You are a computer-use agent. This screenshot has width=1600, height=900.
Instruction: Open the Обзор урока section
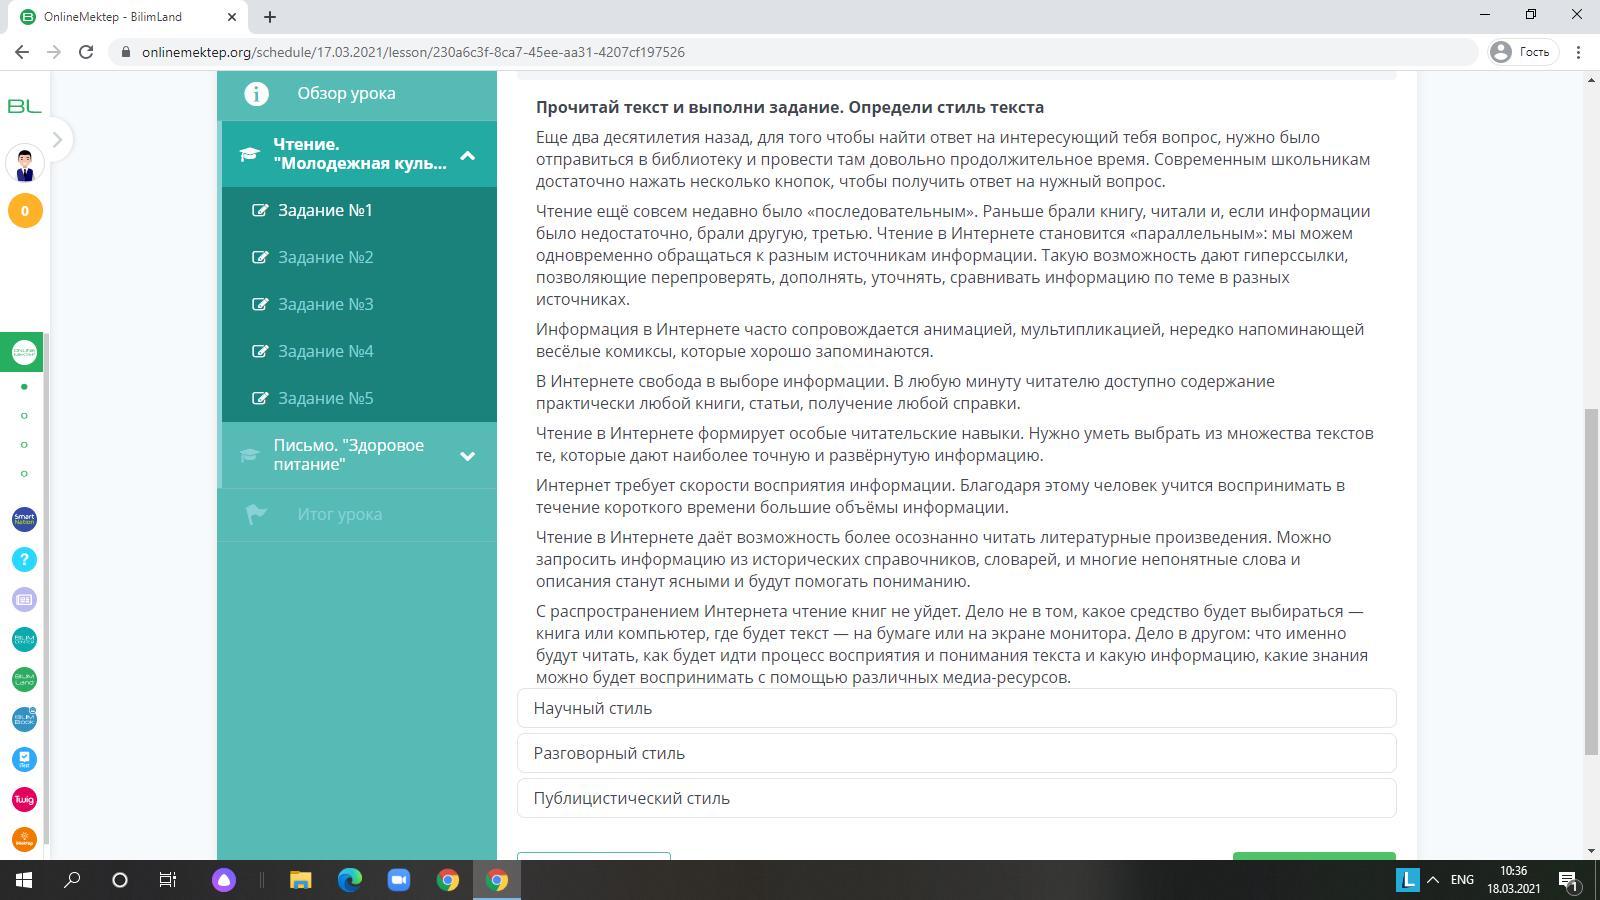(x=359, y=93)
